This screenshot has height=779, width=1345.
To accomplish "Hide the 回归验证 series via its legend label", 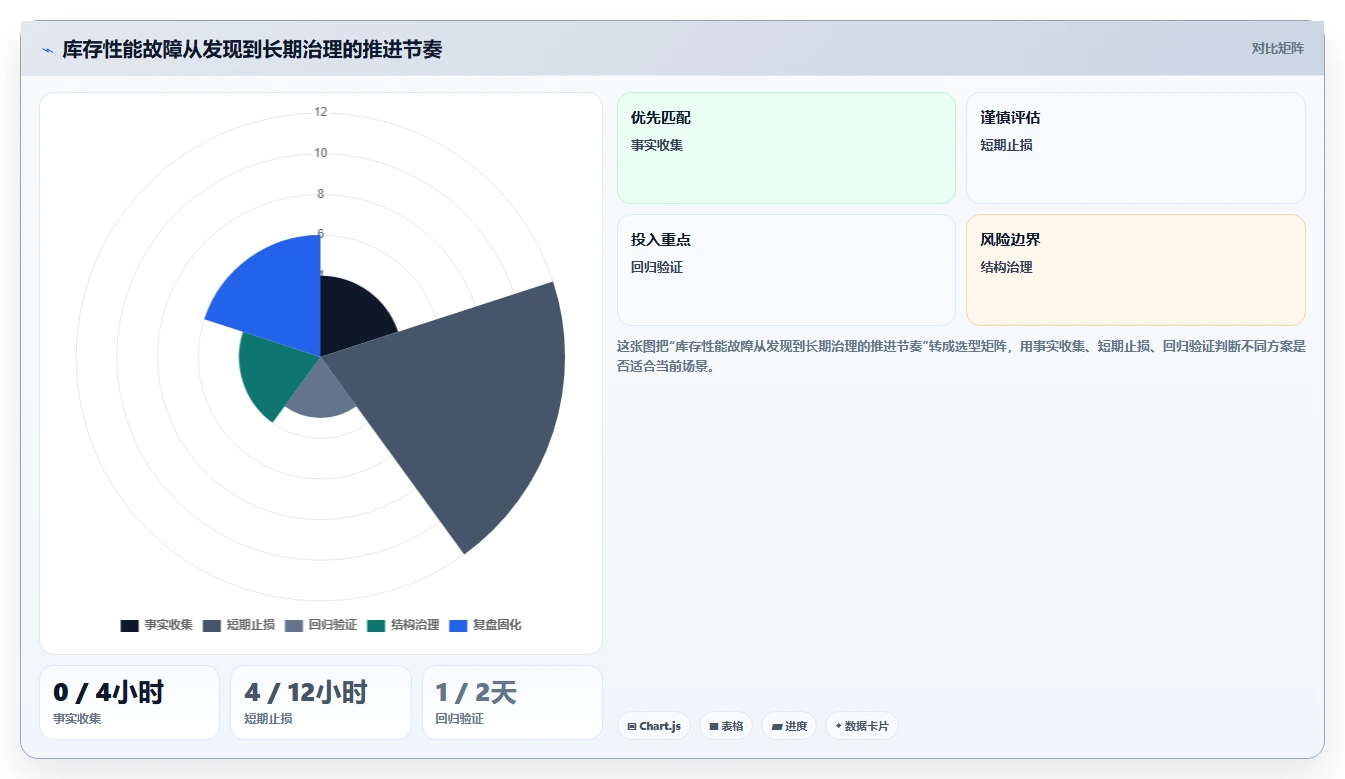I will [x=332, y=625].
